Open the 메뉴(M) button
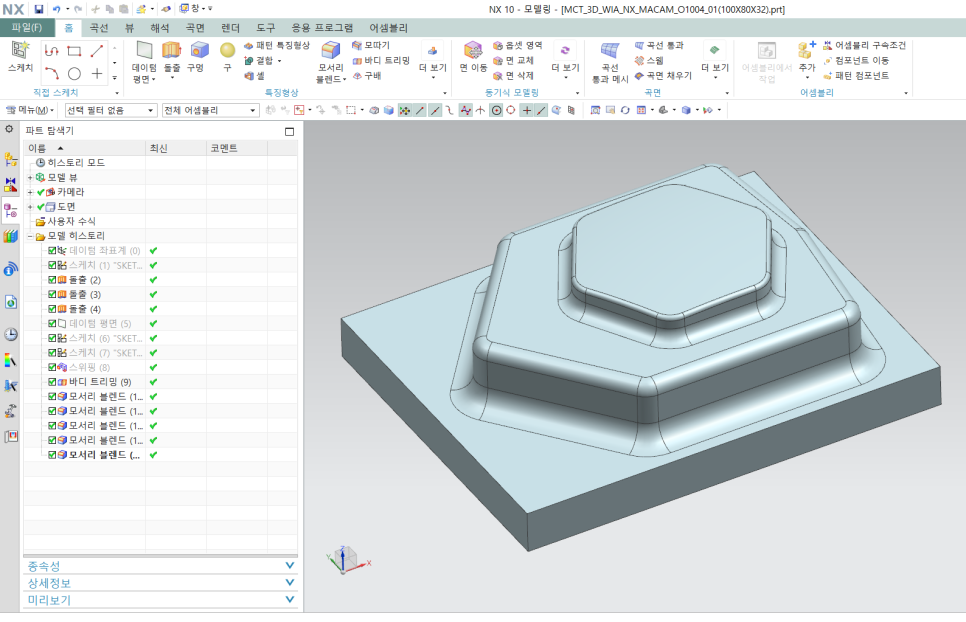 pyautogui.click(x=30, y=110)
